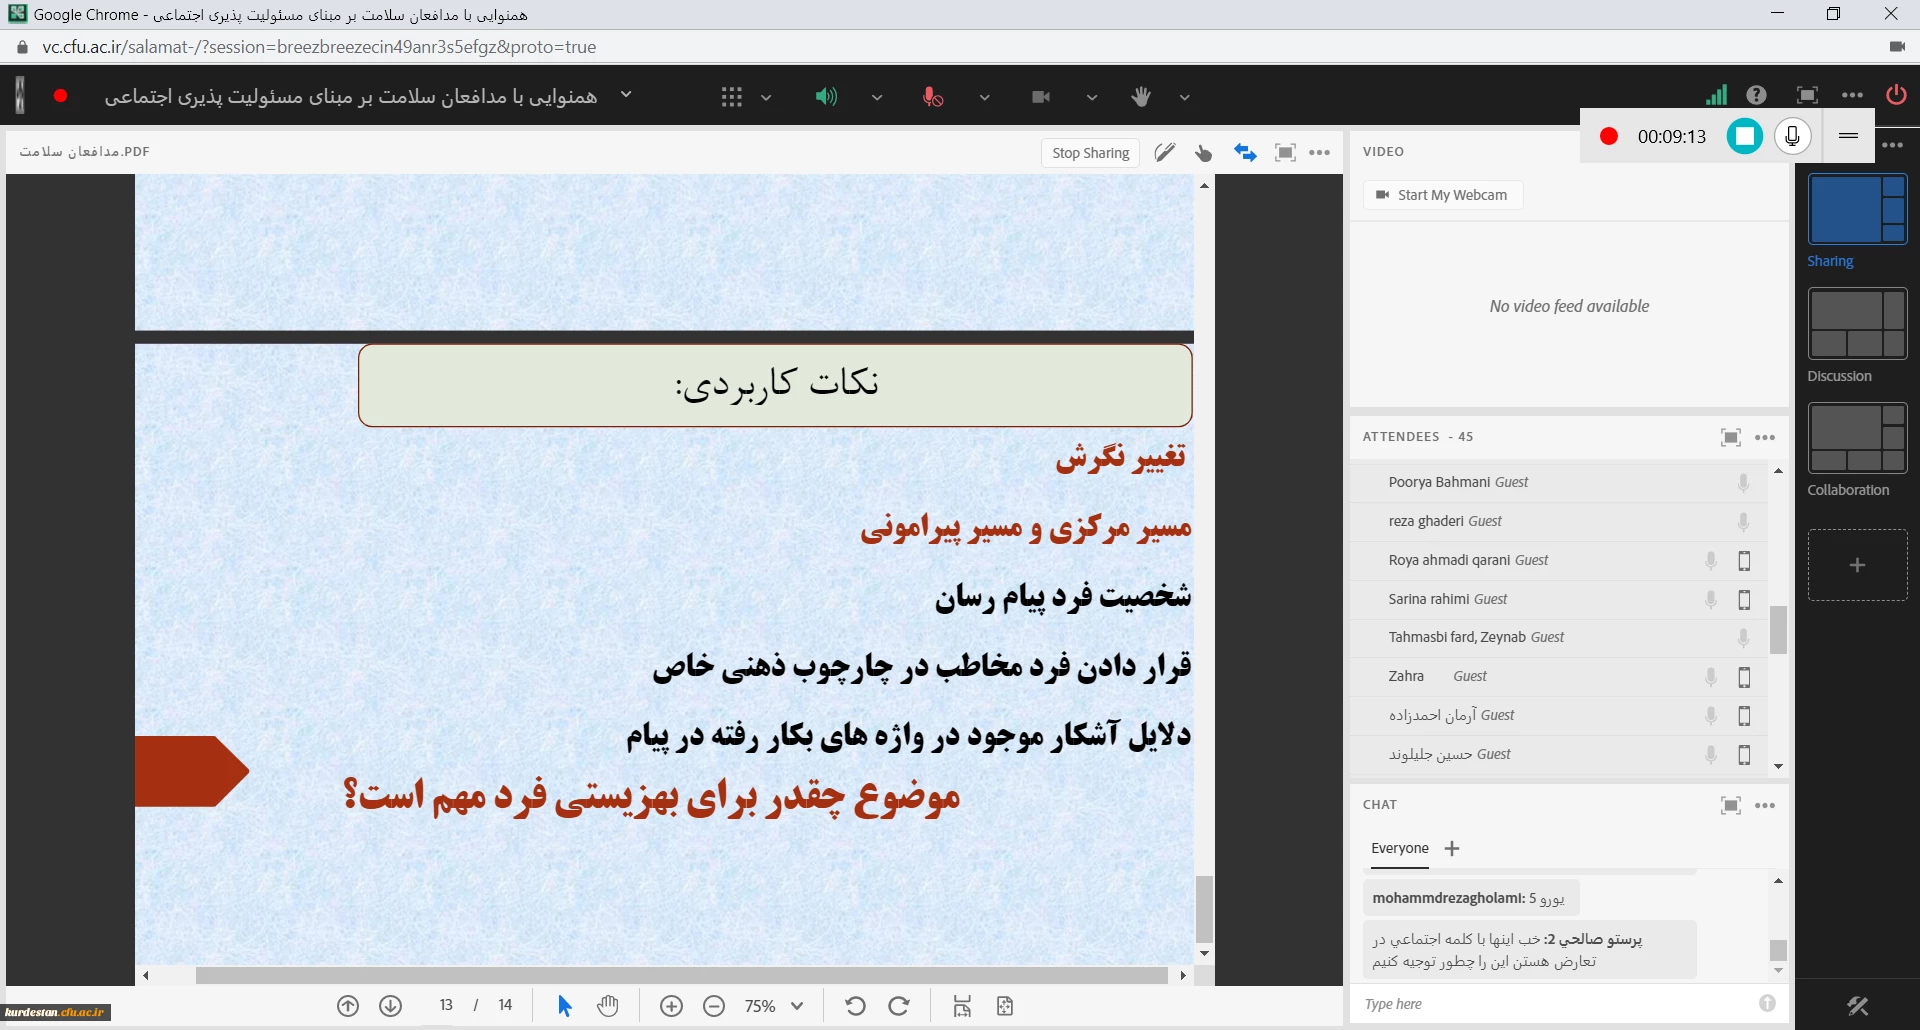
Task: Toggle the webcam icon in top bar
Action: pos(1041,97)
